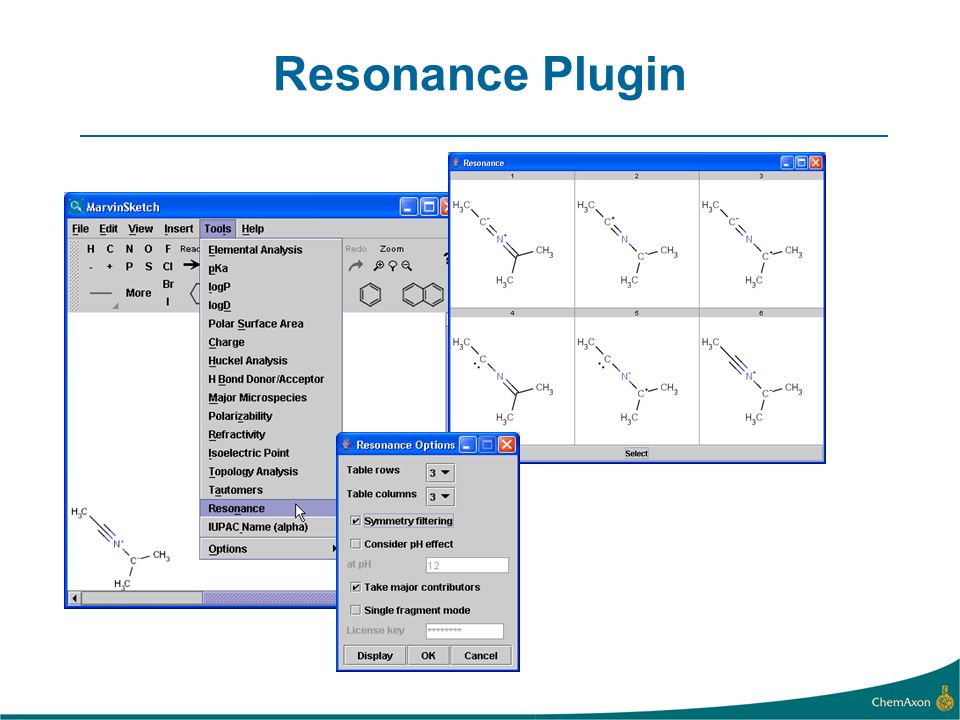The height and width of the screenshot is (720, 960).
Task: Select the C atom button
Action: point(110,249)
